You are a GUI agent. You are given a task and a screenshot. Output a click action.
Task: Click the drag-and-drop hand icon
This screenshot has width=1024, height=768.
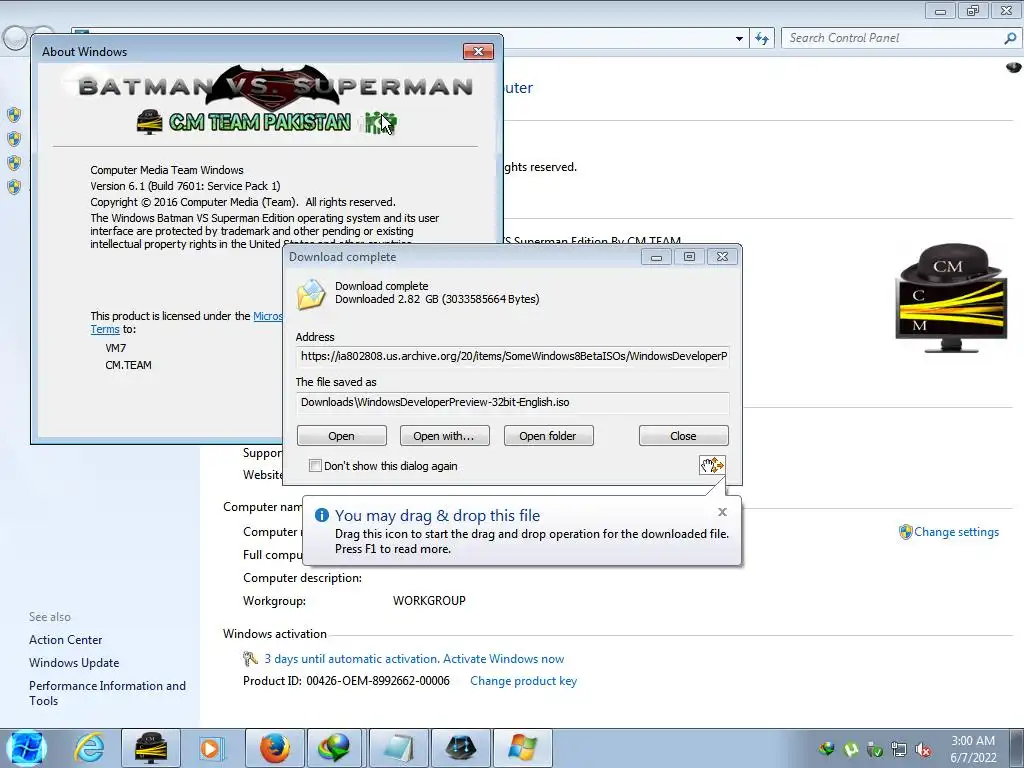712,465
